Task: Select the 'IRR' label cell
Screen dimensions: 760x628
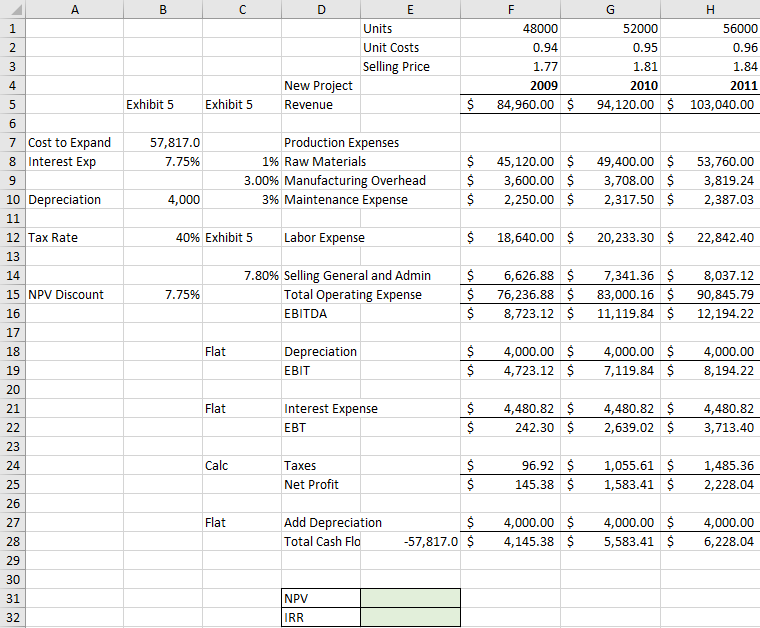Action: pyautogui.click(x=321, y=617)
